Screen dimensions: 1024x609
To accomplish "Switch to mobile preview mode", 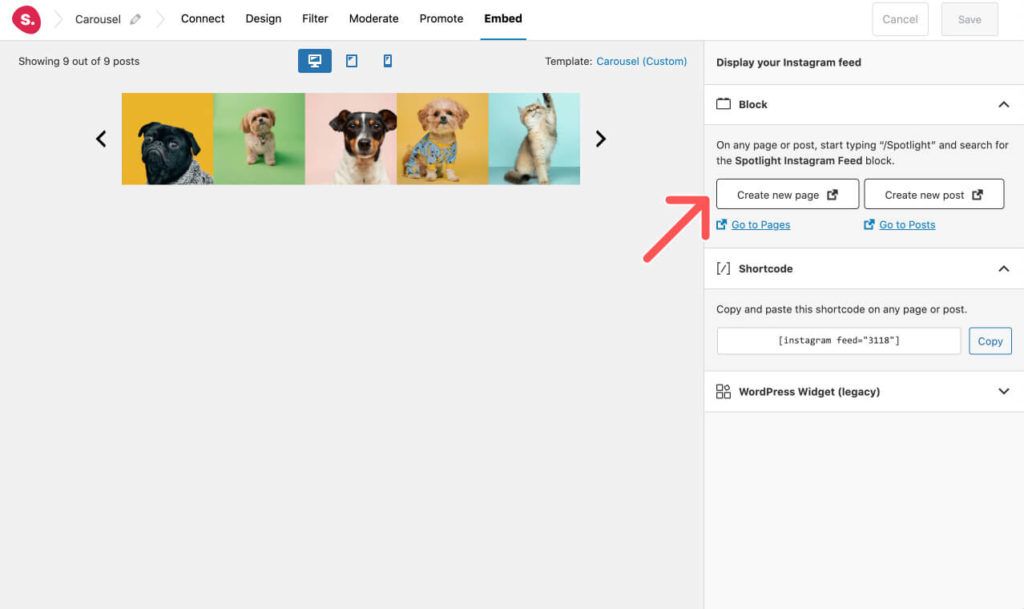I will (387, 60).
